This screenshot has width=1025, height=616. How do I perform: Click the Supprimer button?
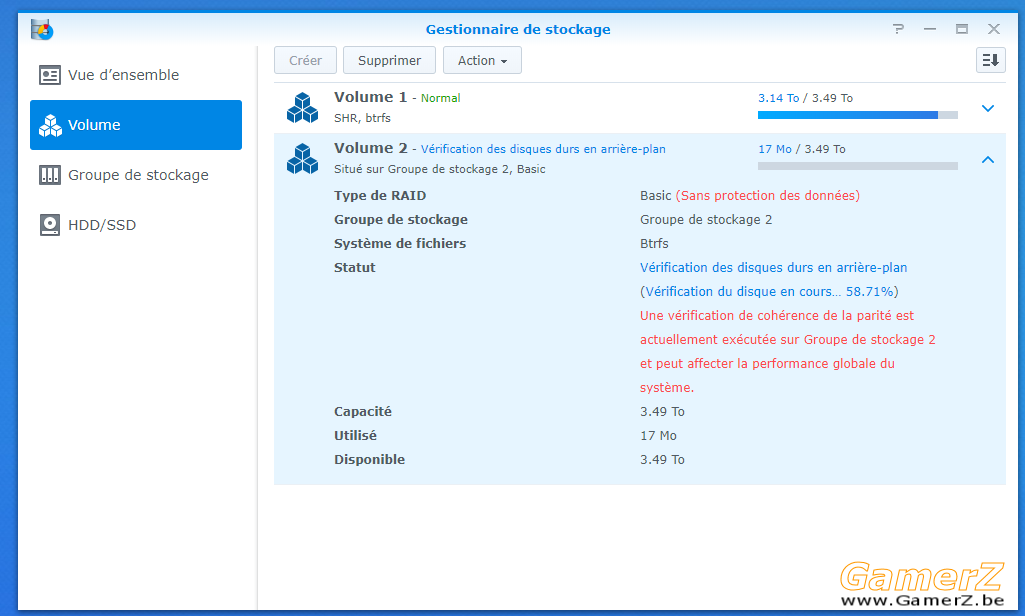coord(389,60)
